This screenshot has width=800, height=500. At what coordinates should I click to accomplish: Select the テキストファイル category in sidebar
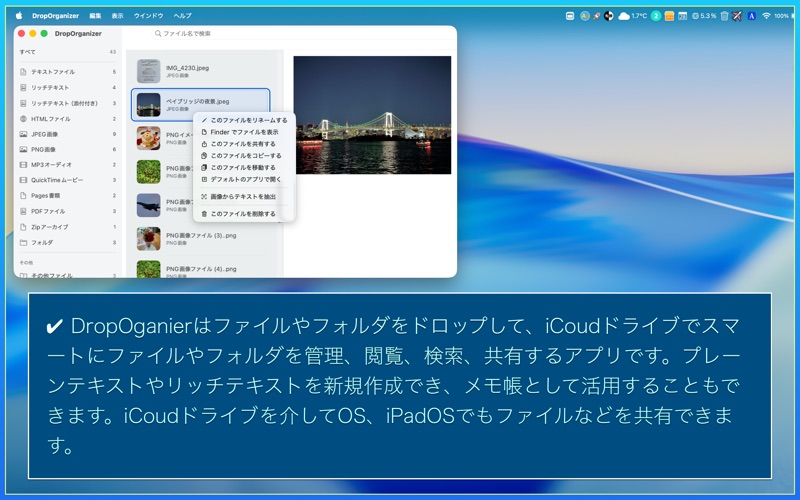[68, 72]
